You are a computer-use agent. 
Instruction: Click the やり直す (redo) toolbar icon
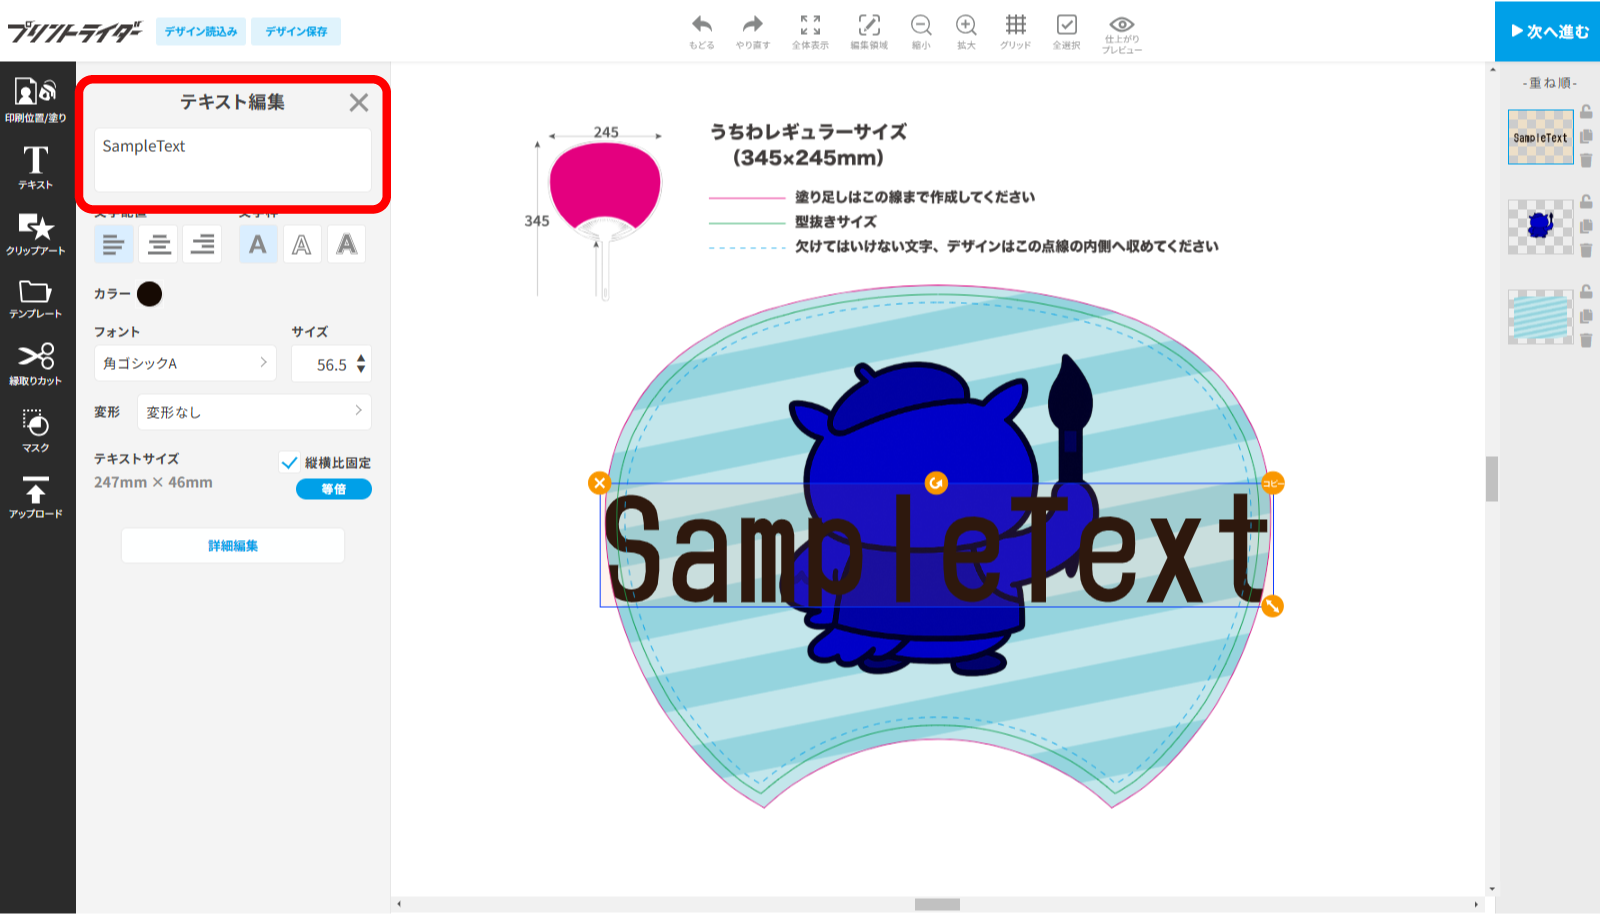pyautogui.click(x=753, y=31)
